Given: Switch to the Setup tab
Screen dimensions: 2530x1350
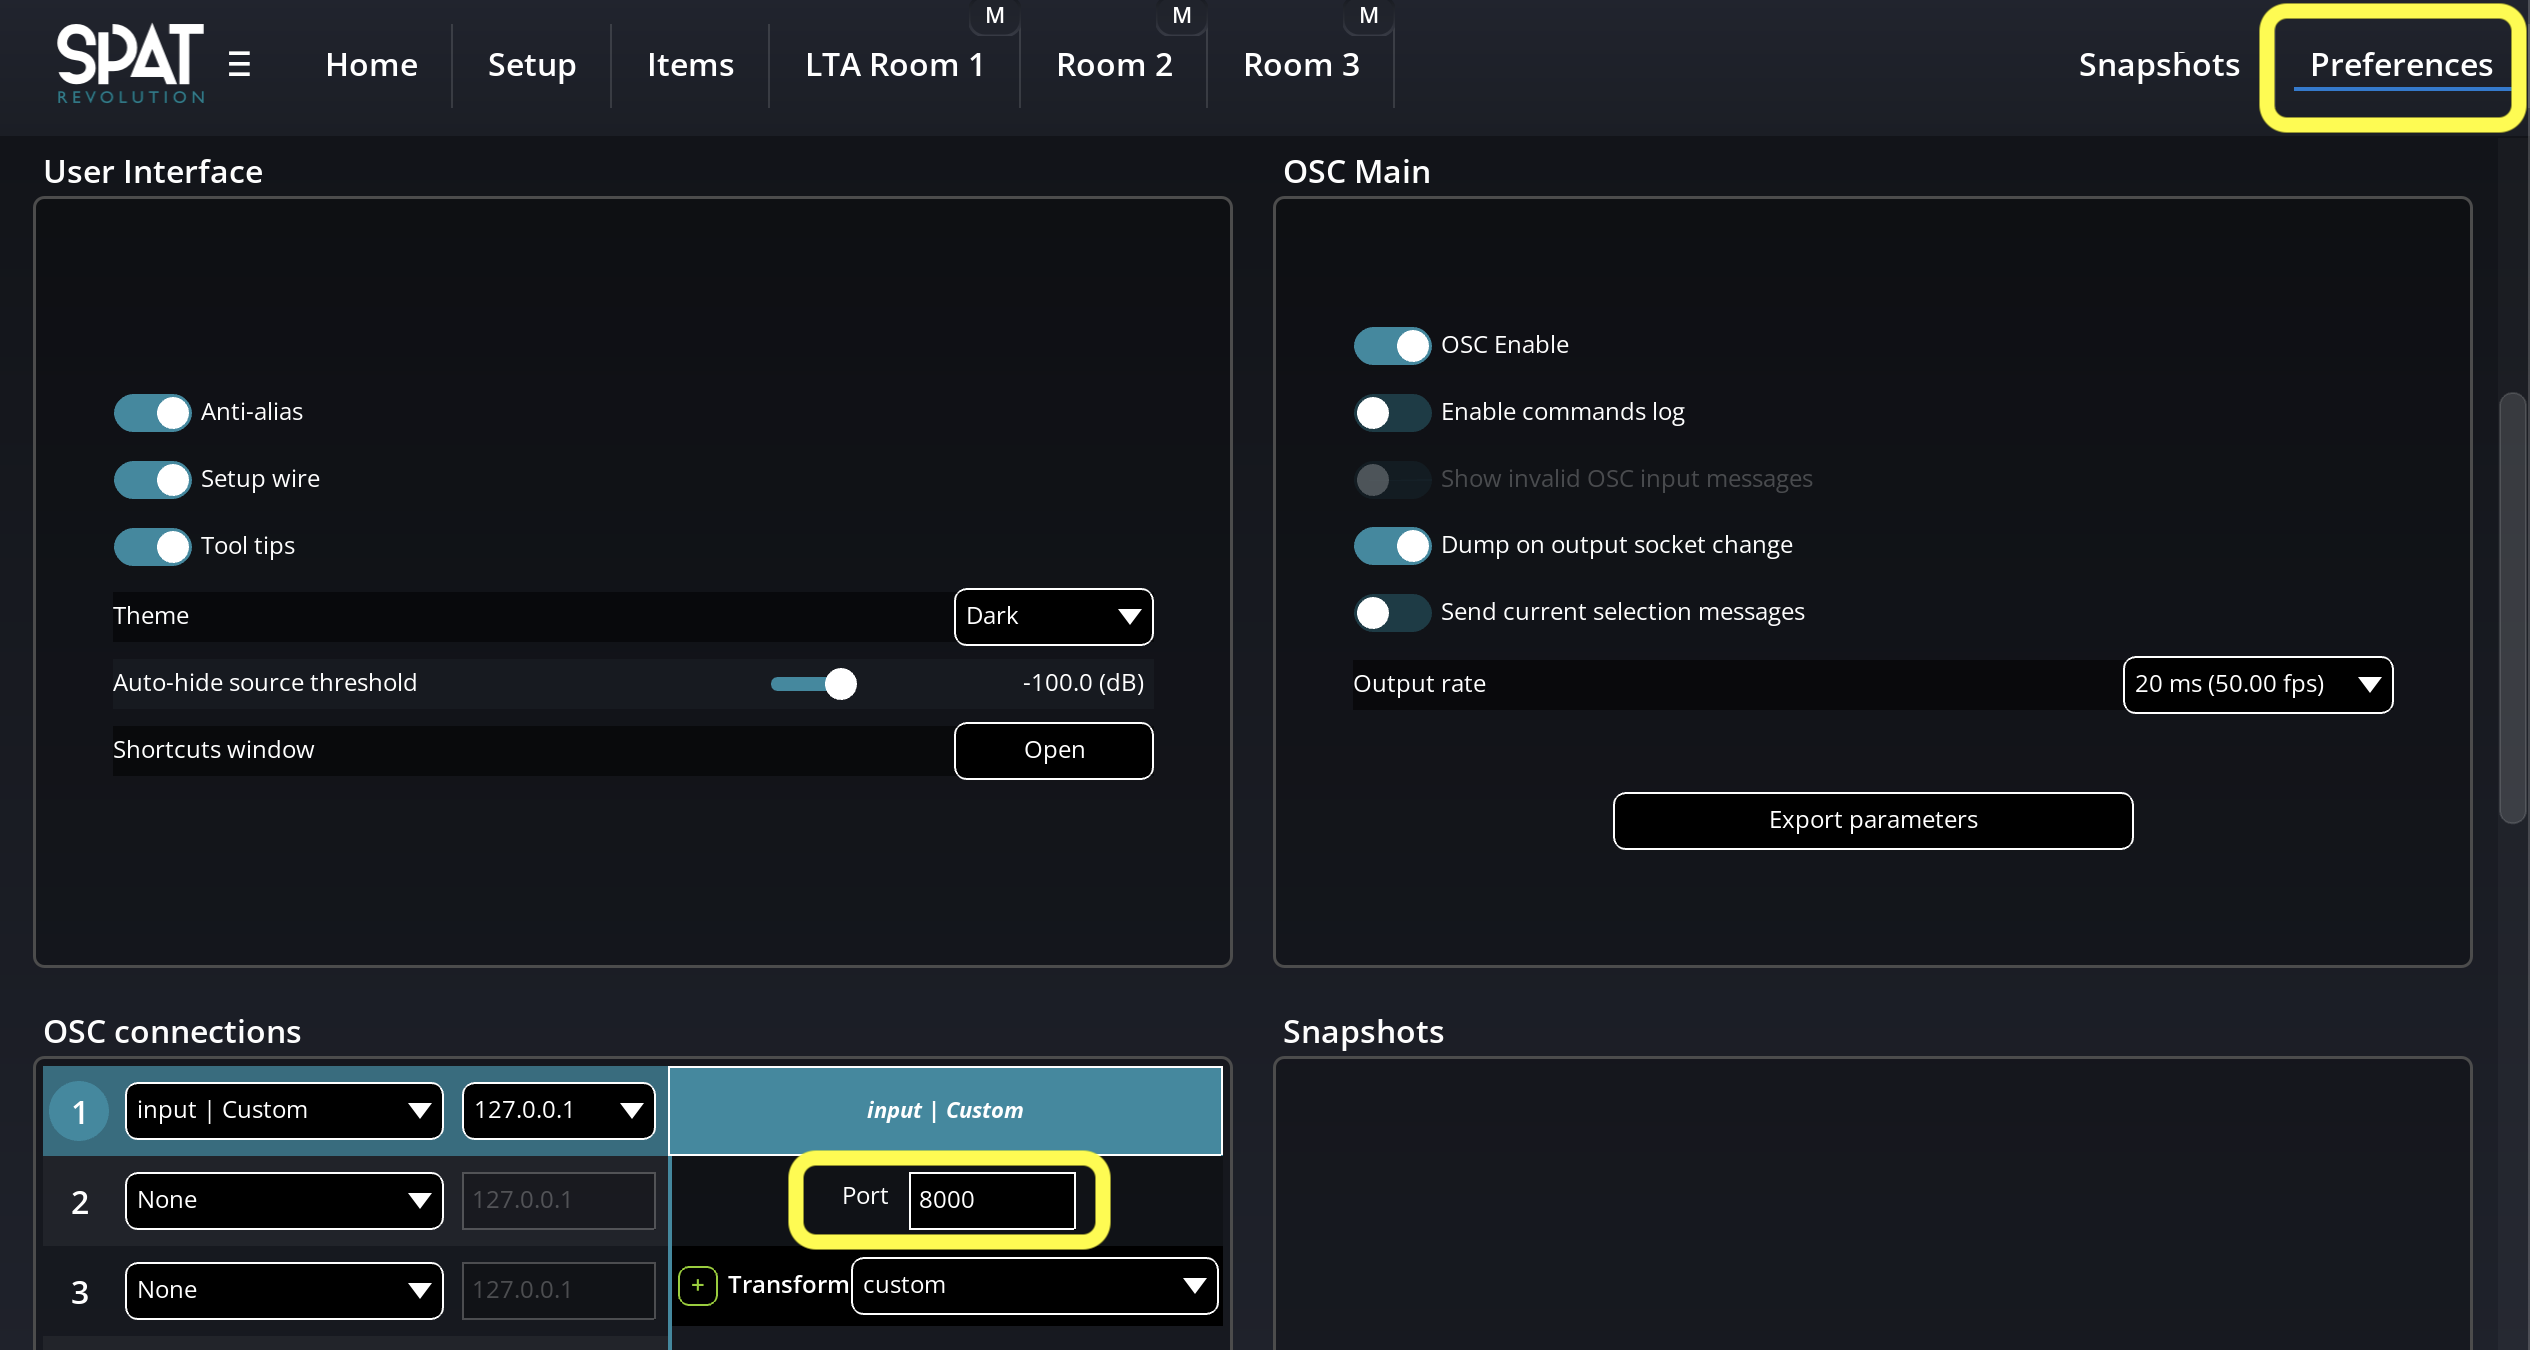Looking at the screenshot, I should point(532,65).
